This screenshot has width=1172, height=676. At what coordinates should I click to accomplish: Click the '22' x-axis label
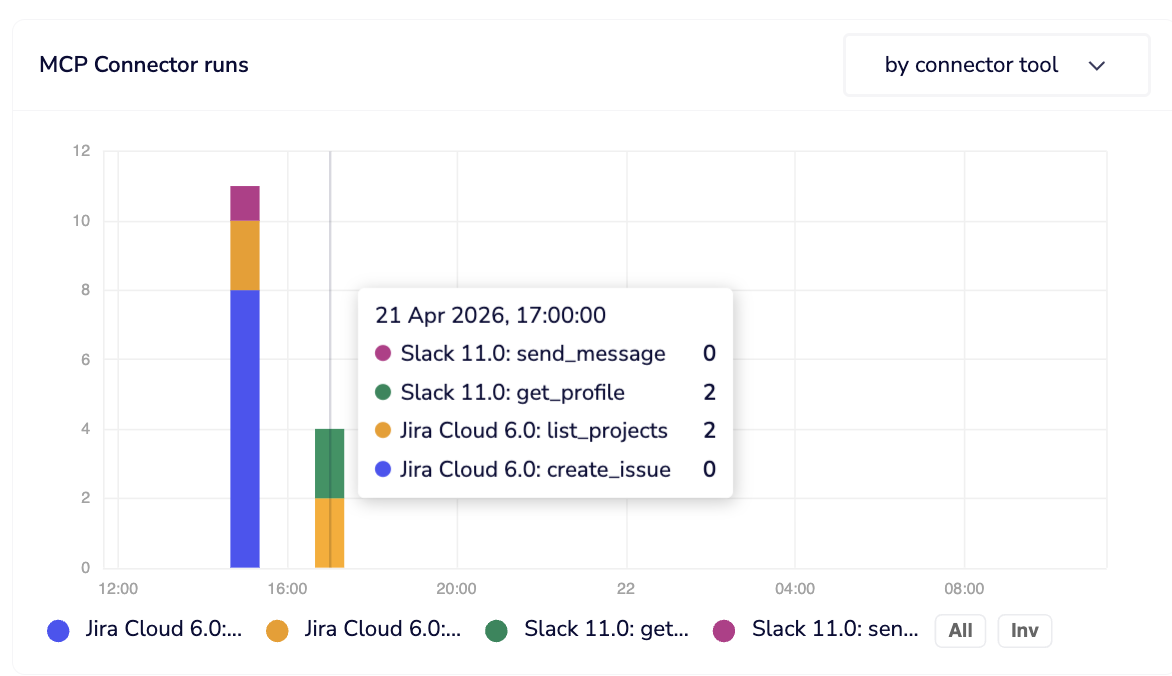[626, 589]
